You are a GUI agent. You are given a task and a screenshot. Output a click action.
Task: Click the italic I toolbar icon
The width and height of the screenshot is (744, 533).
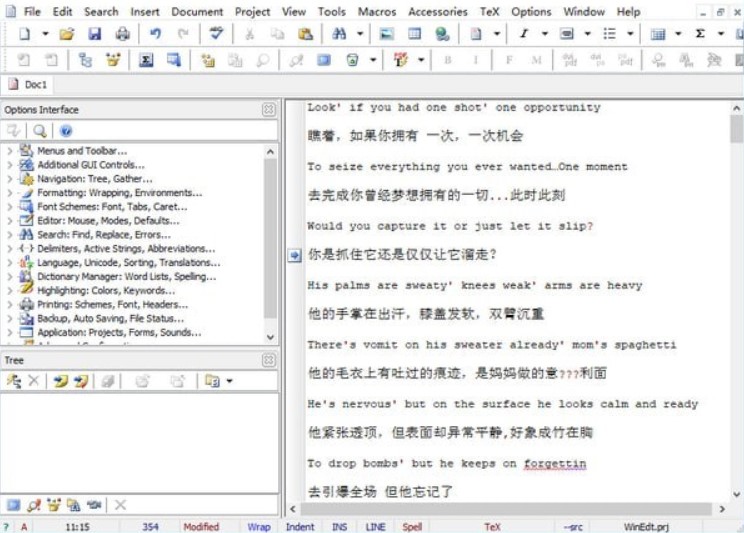tap(524, 33)
